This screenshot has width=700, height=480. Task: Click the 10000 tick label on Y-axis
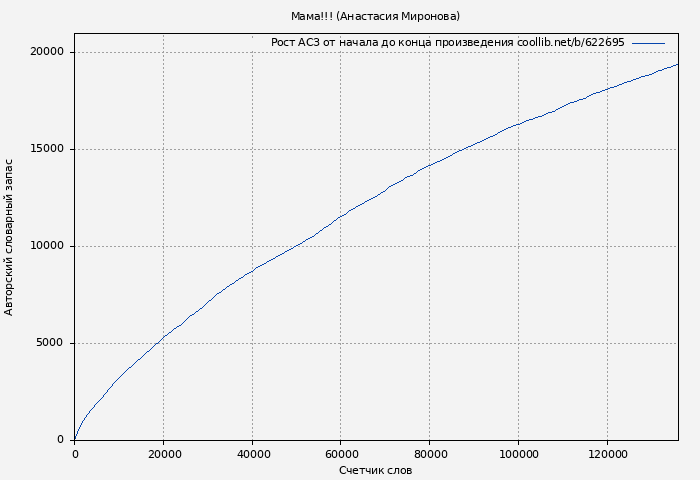[x=46, y=246]
